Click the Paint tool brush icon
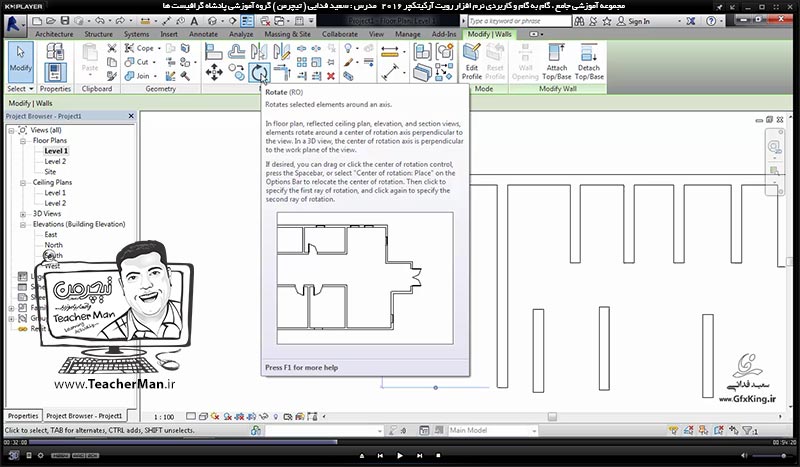The image size is (800, 467). (348, 62)
